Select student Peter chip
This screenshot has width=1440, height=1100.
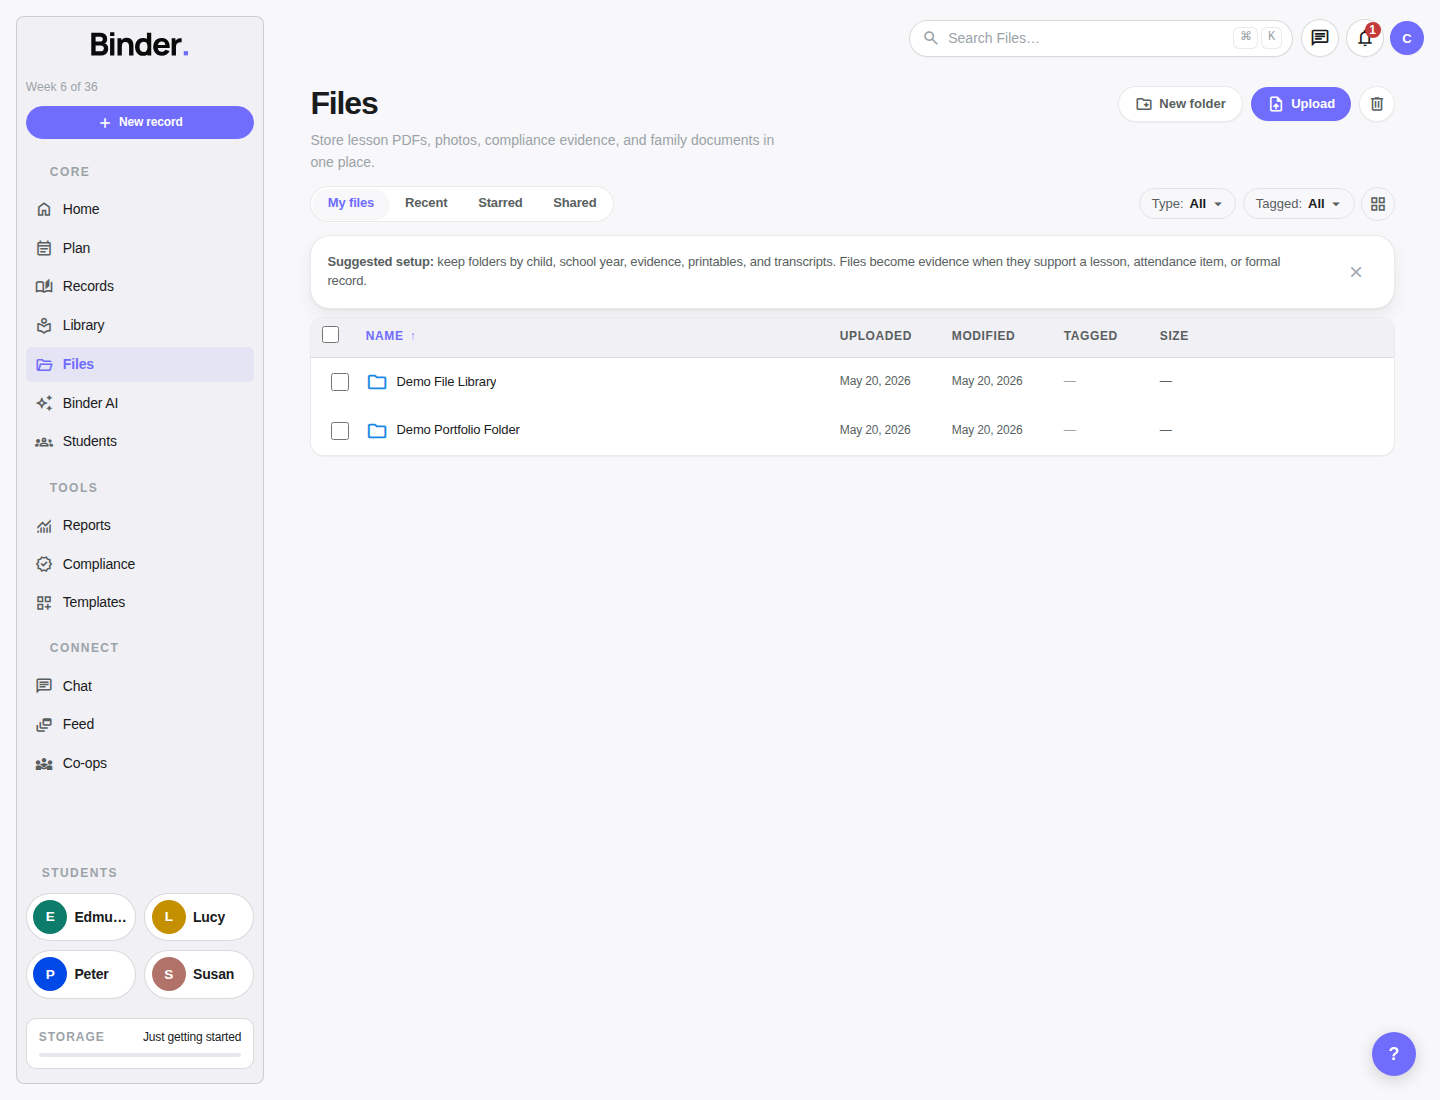tap(81, 974)
